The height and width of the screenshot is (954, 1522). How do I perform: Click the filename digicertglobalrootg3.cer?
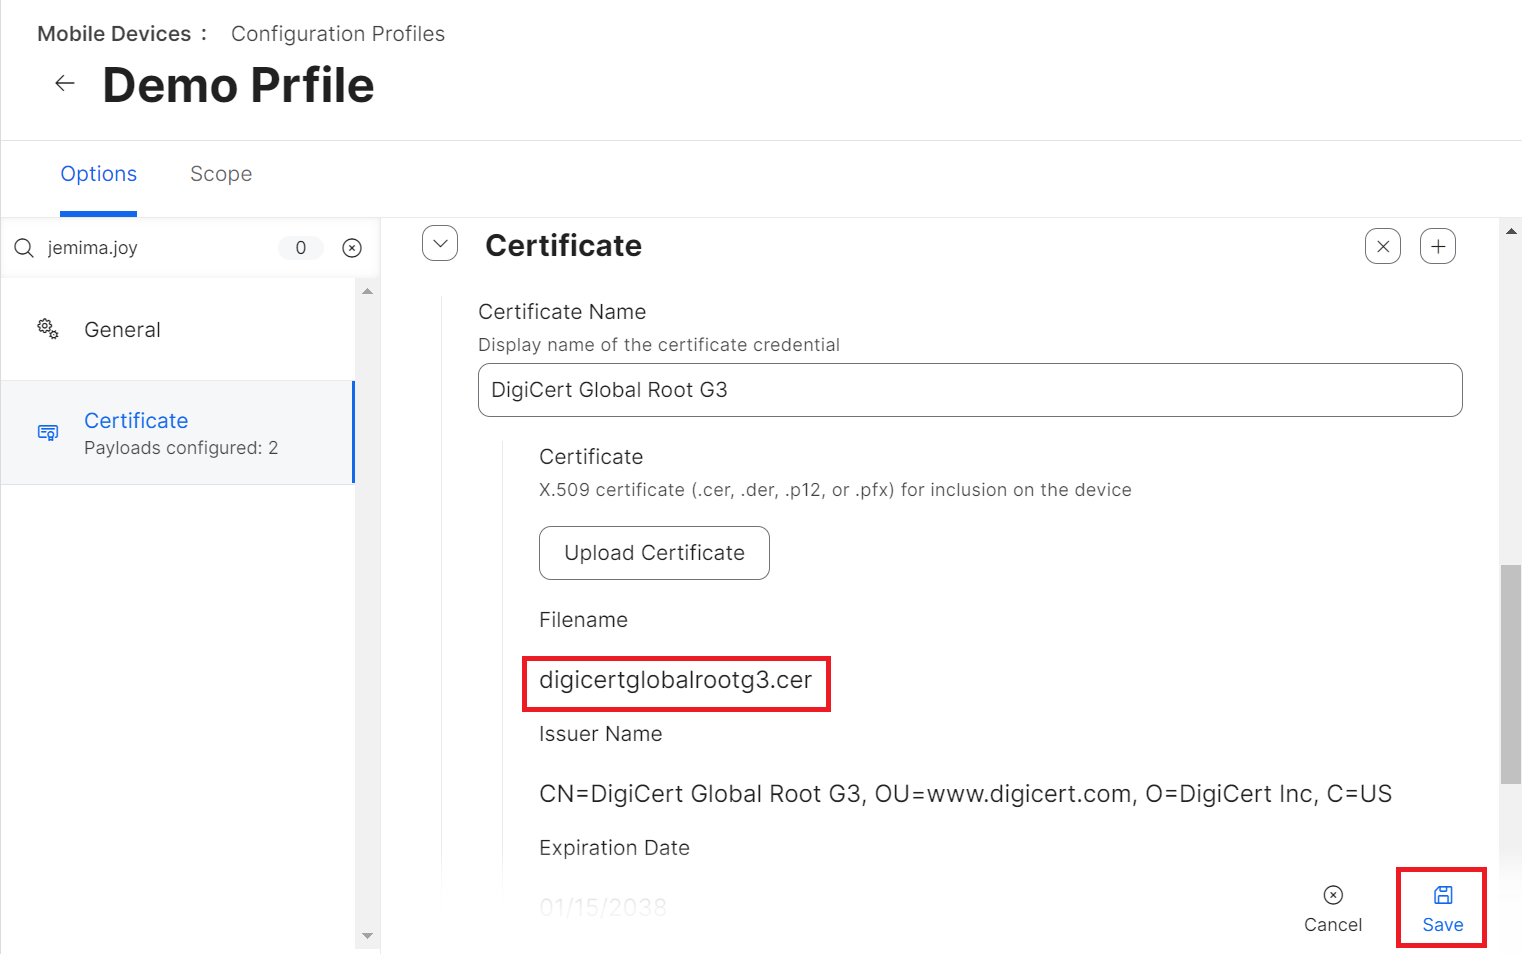675,680
